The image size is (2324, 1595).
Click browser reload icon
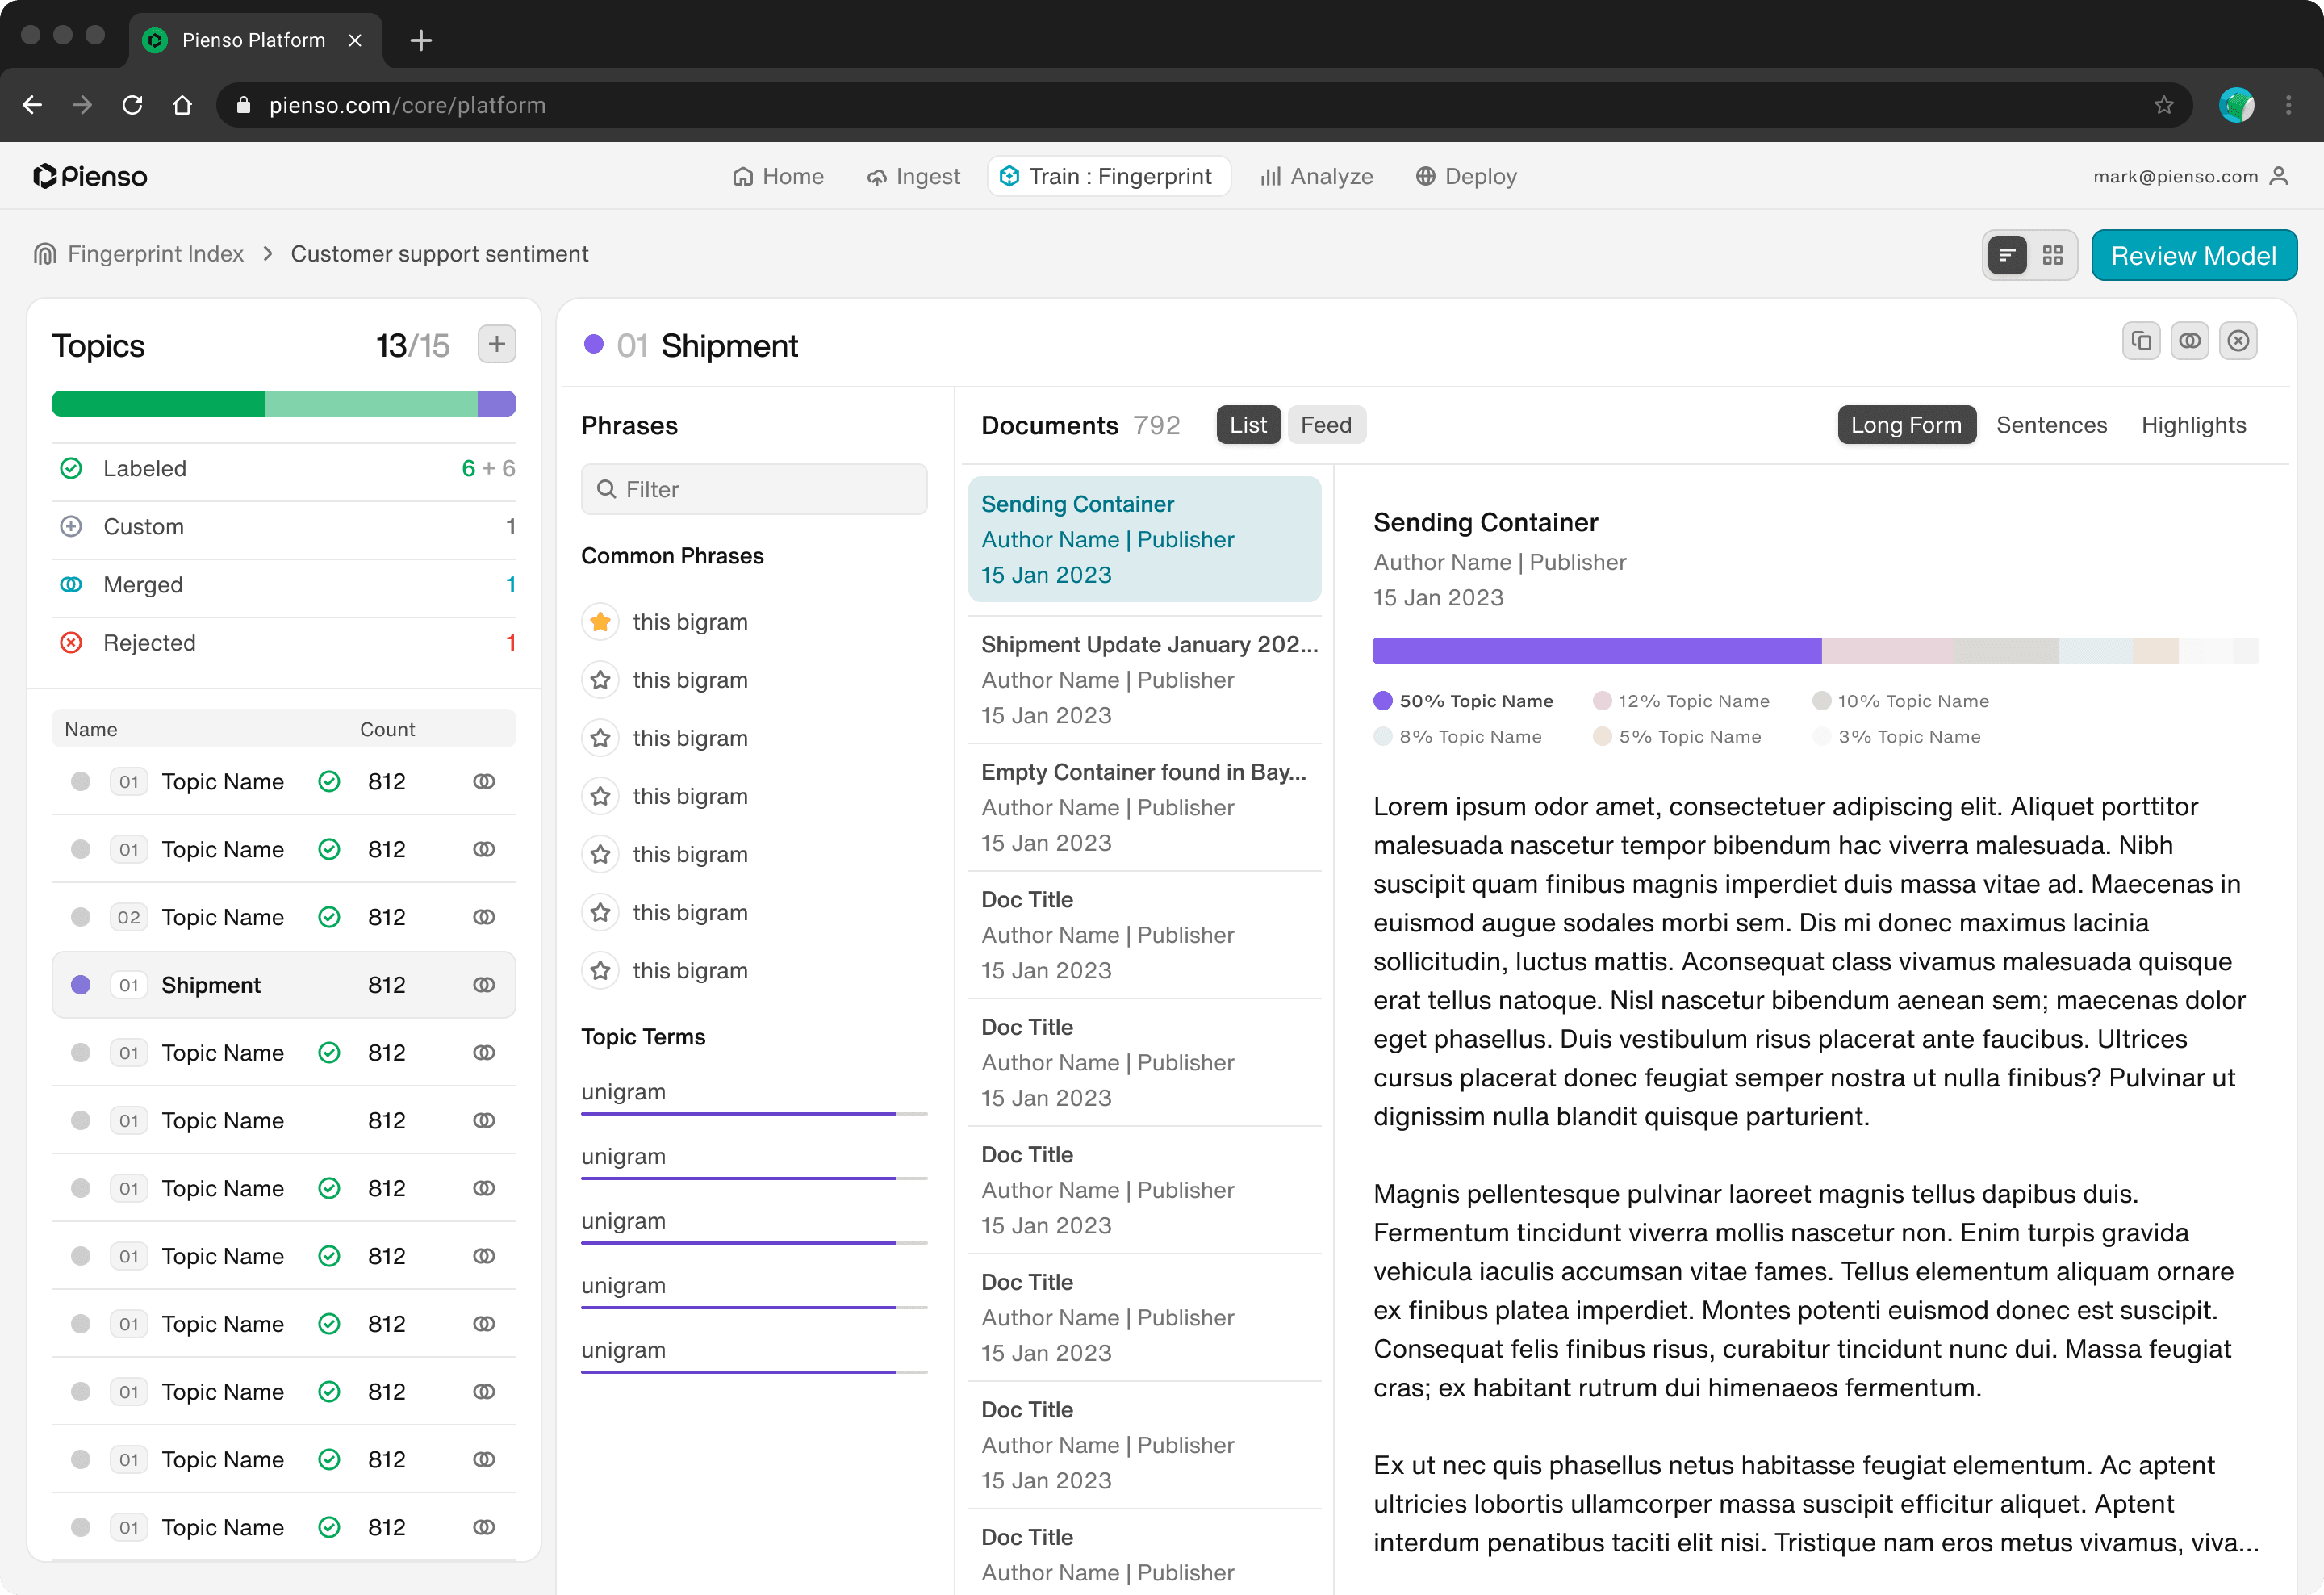(132, 105)
